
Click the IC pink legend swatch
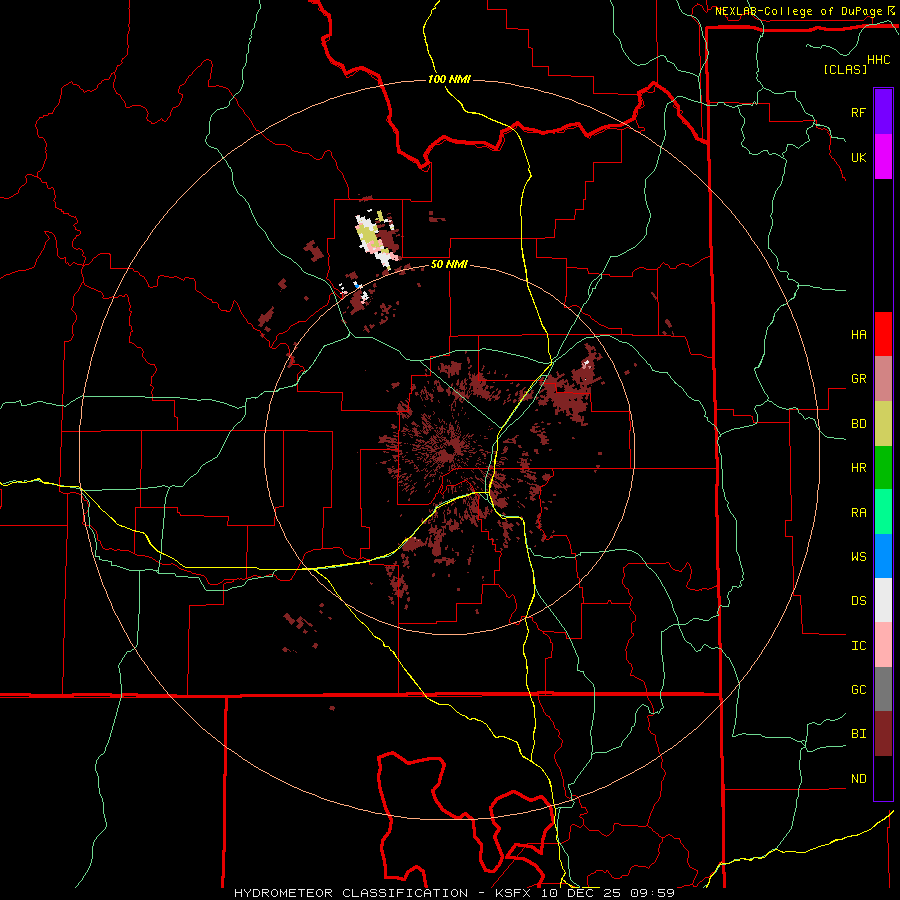coord(883,645)
